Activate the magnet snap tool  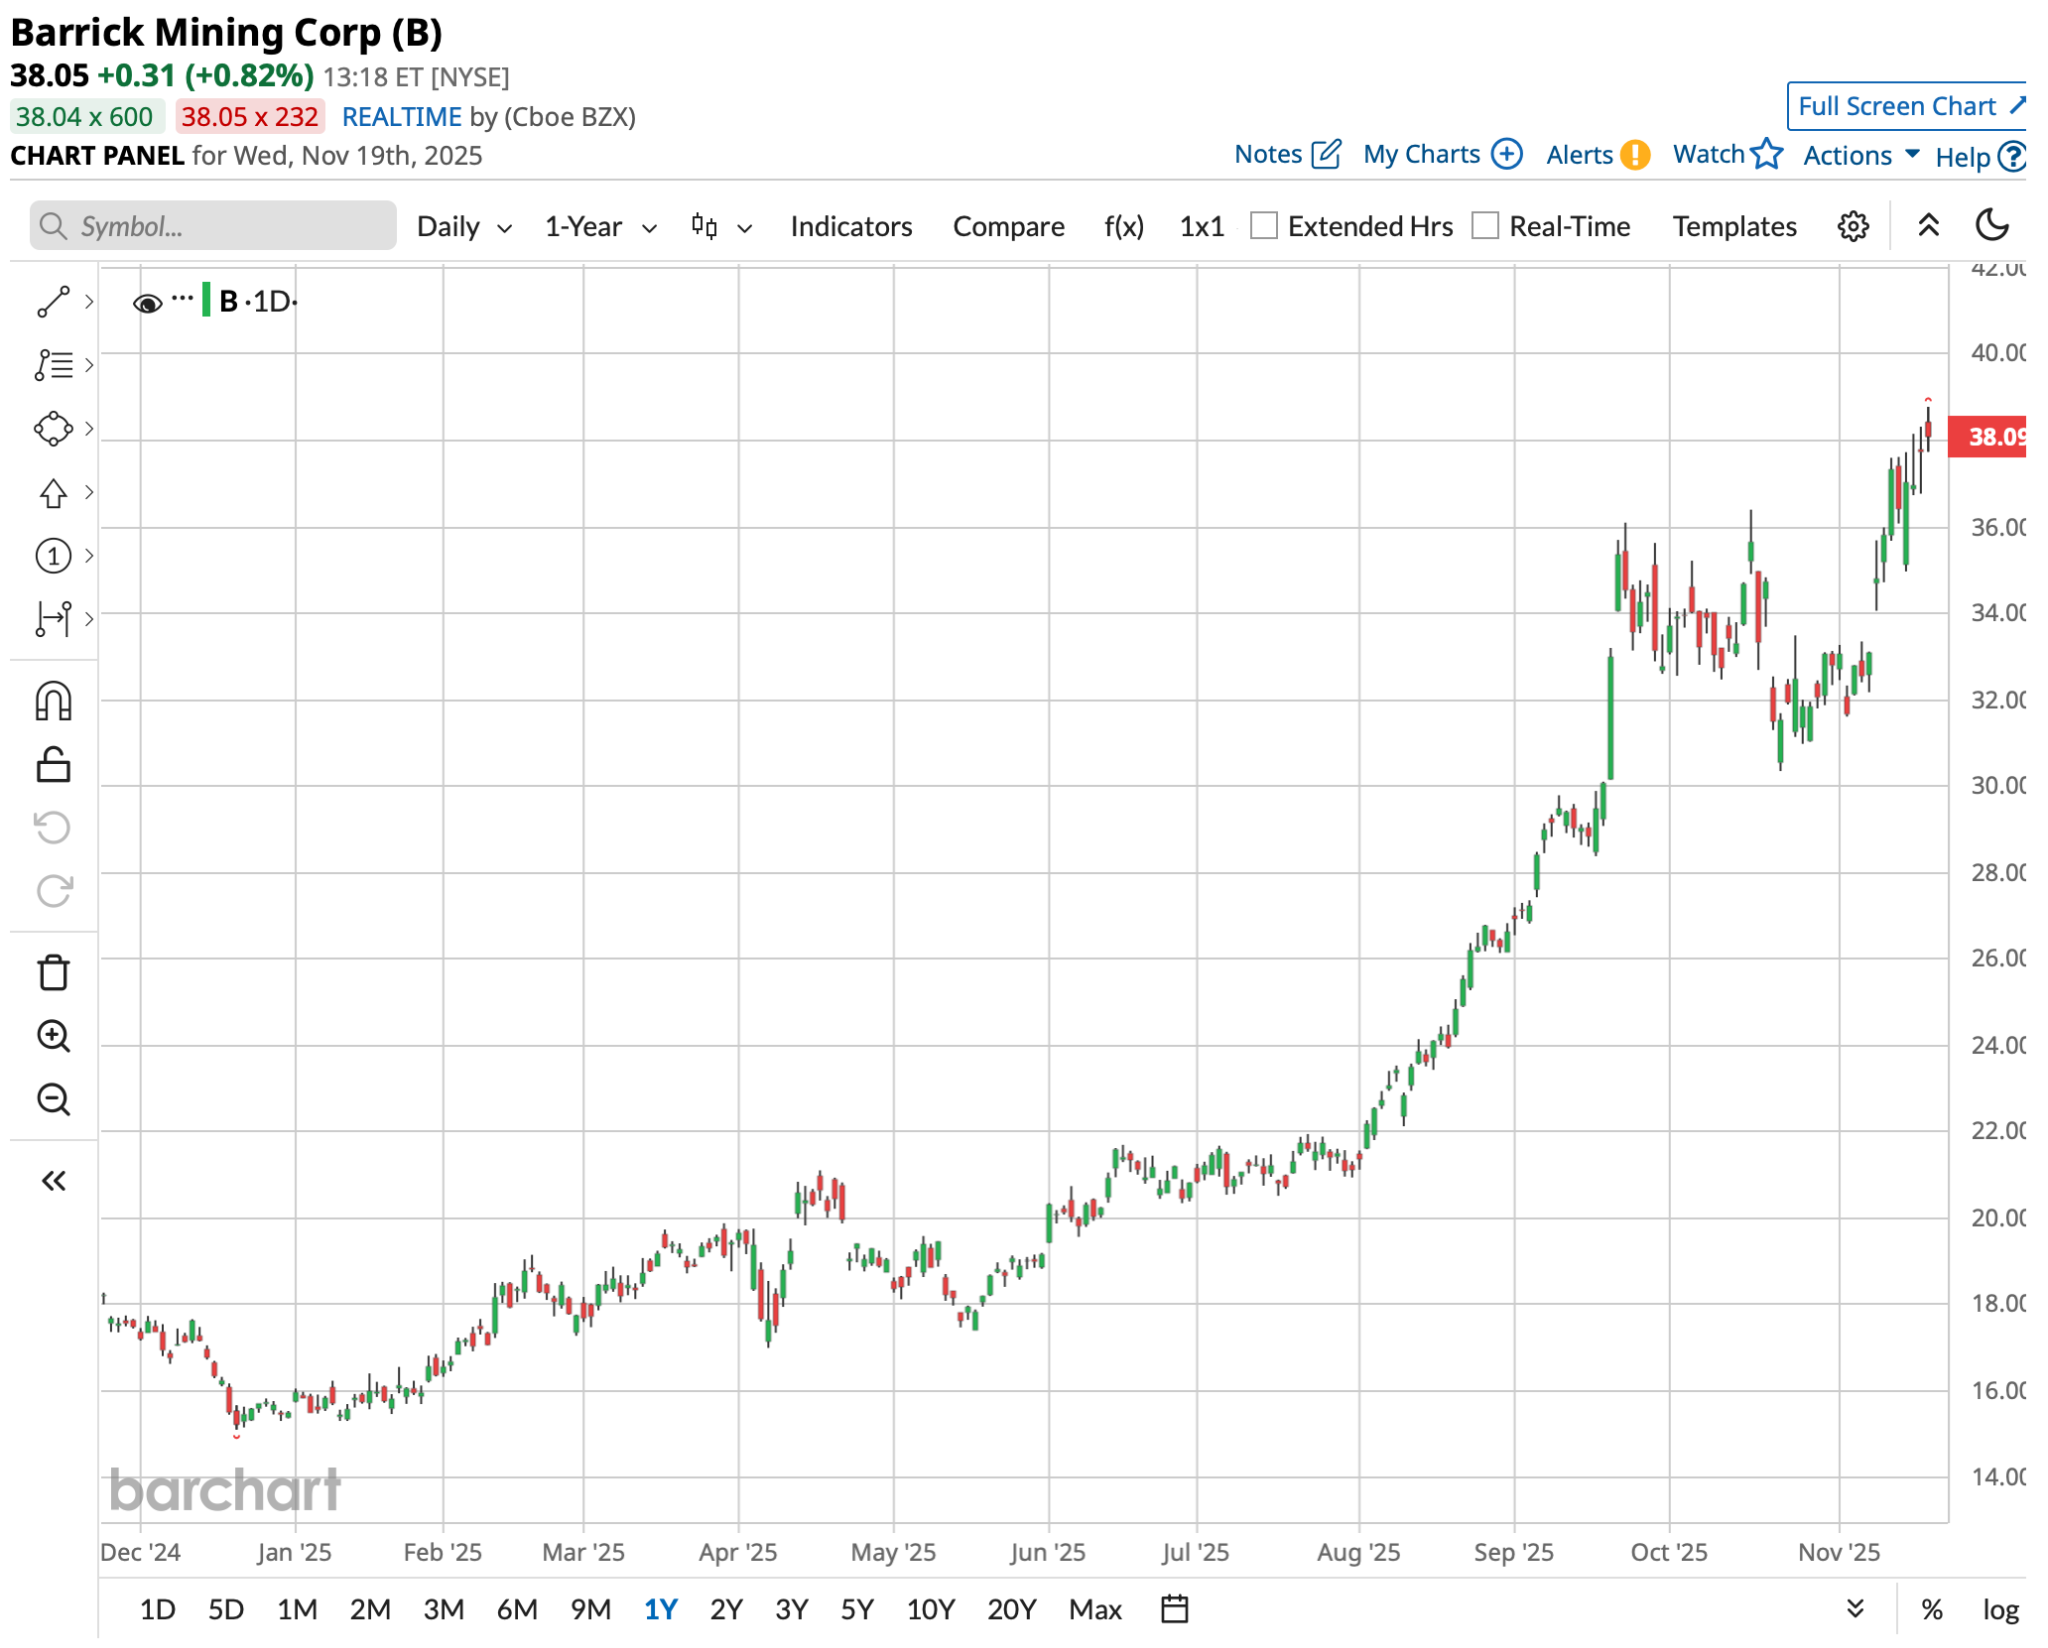point(53,702)
